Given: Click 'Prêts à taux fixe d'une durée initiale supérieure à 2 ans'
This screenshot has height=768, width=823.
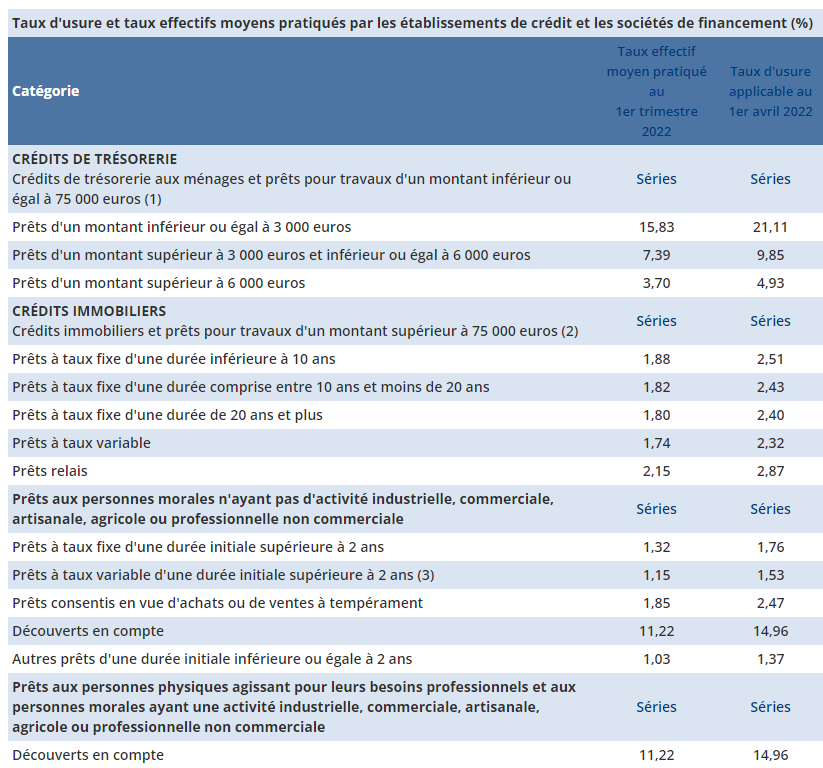Looking at the screenshot, I should point(198,547).
